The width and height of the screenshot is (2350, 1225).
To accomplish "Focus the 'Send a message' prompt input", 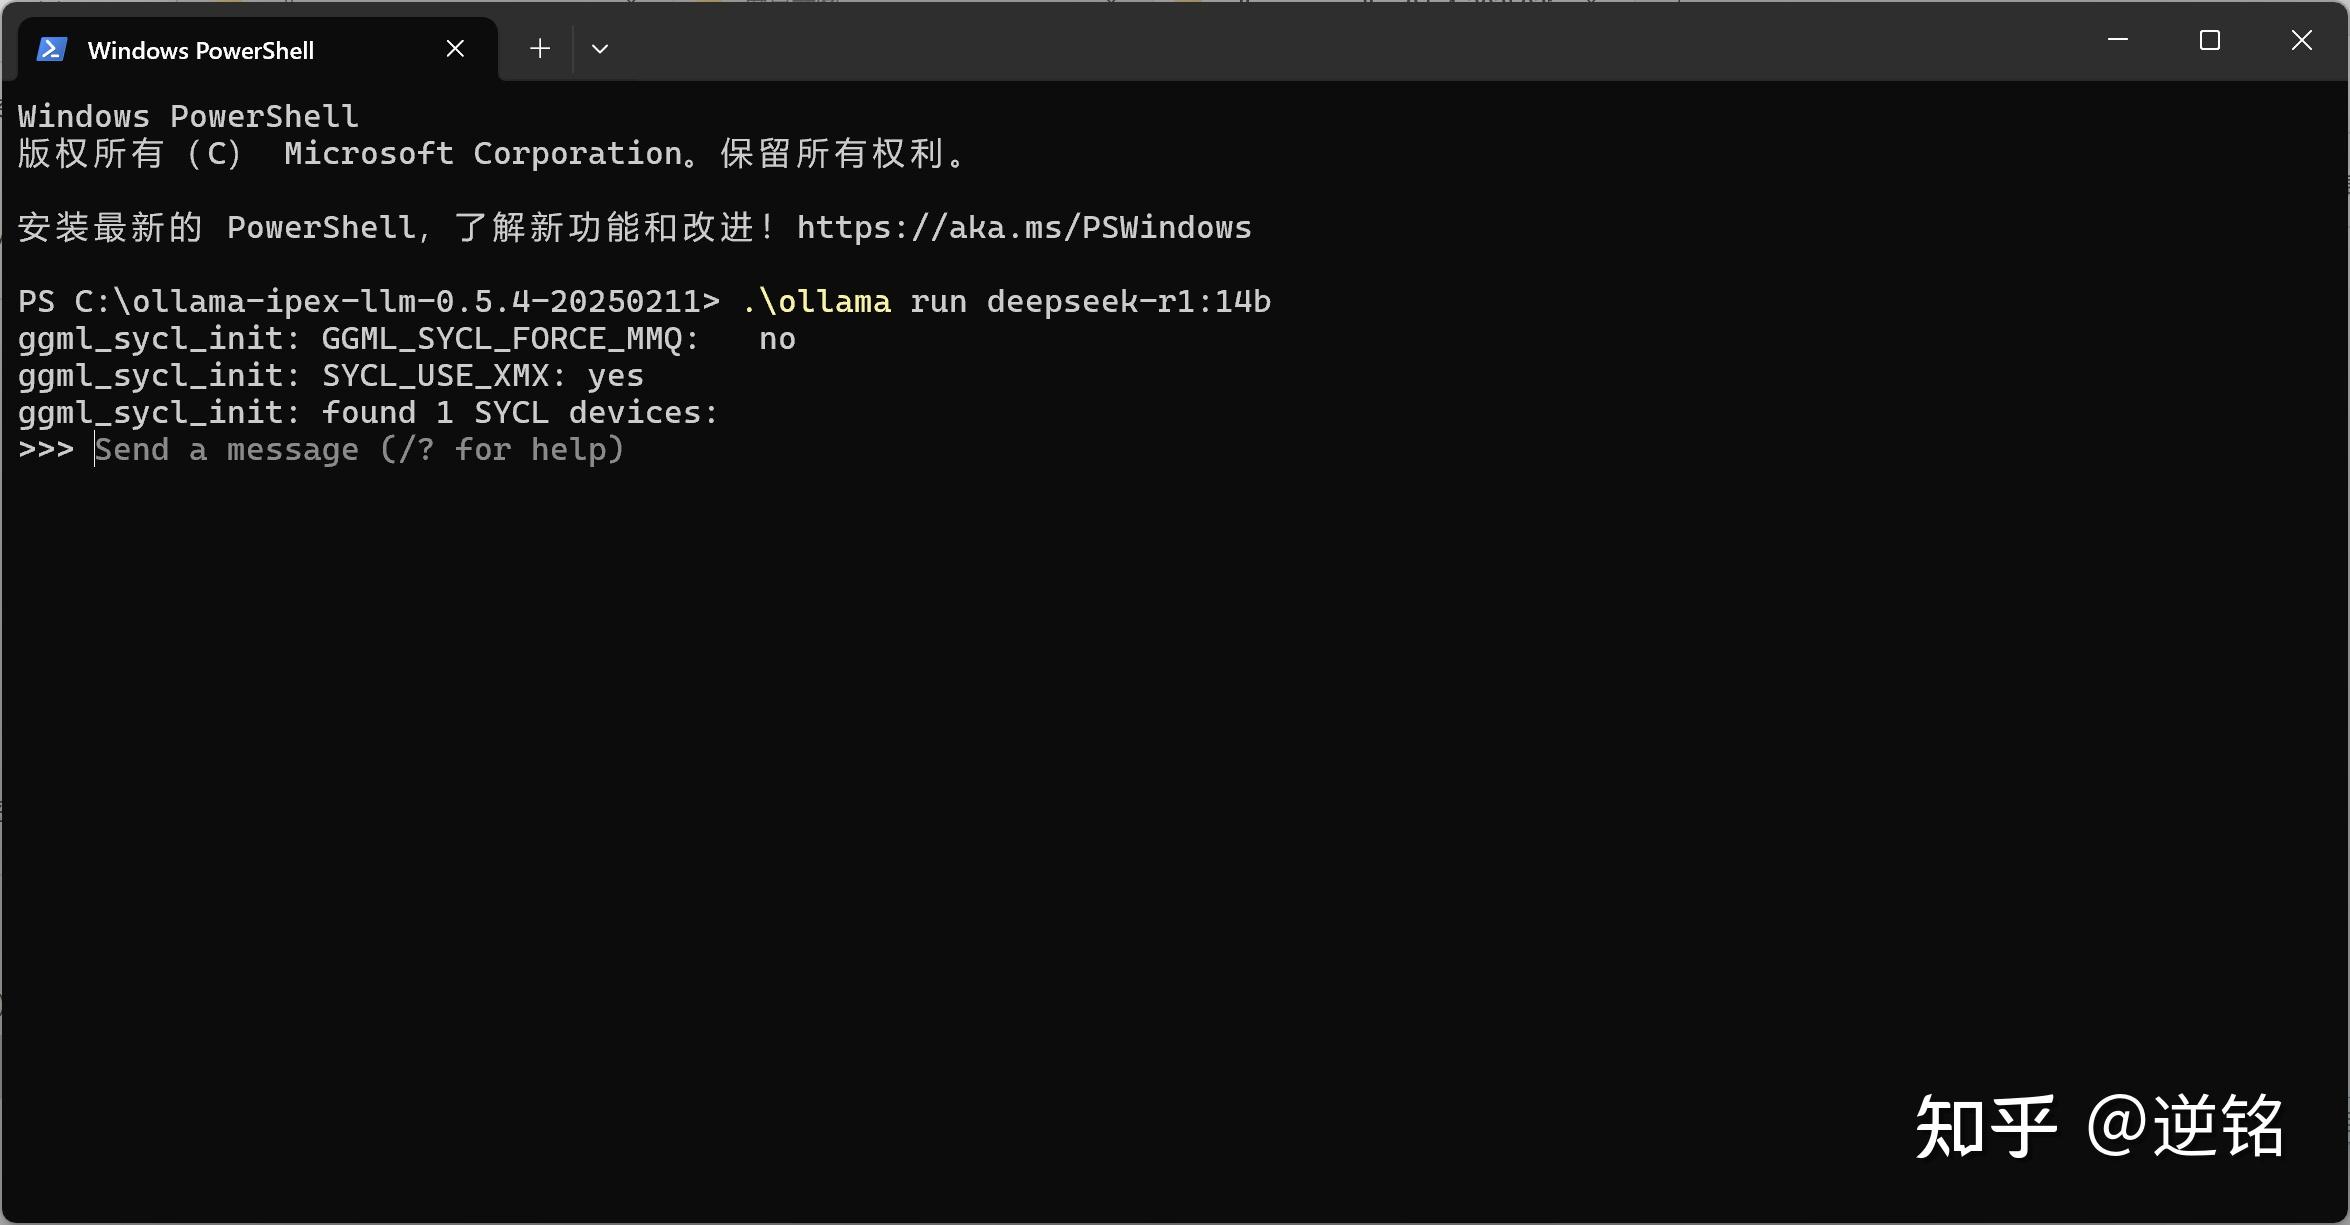I will [358, 450].
